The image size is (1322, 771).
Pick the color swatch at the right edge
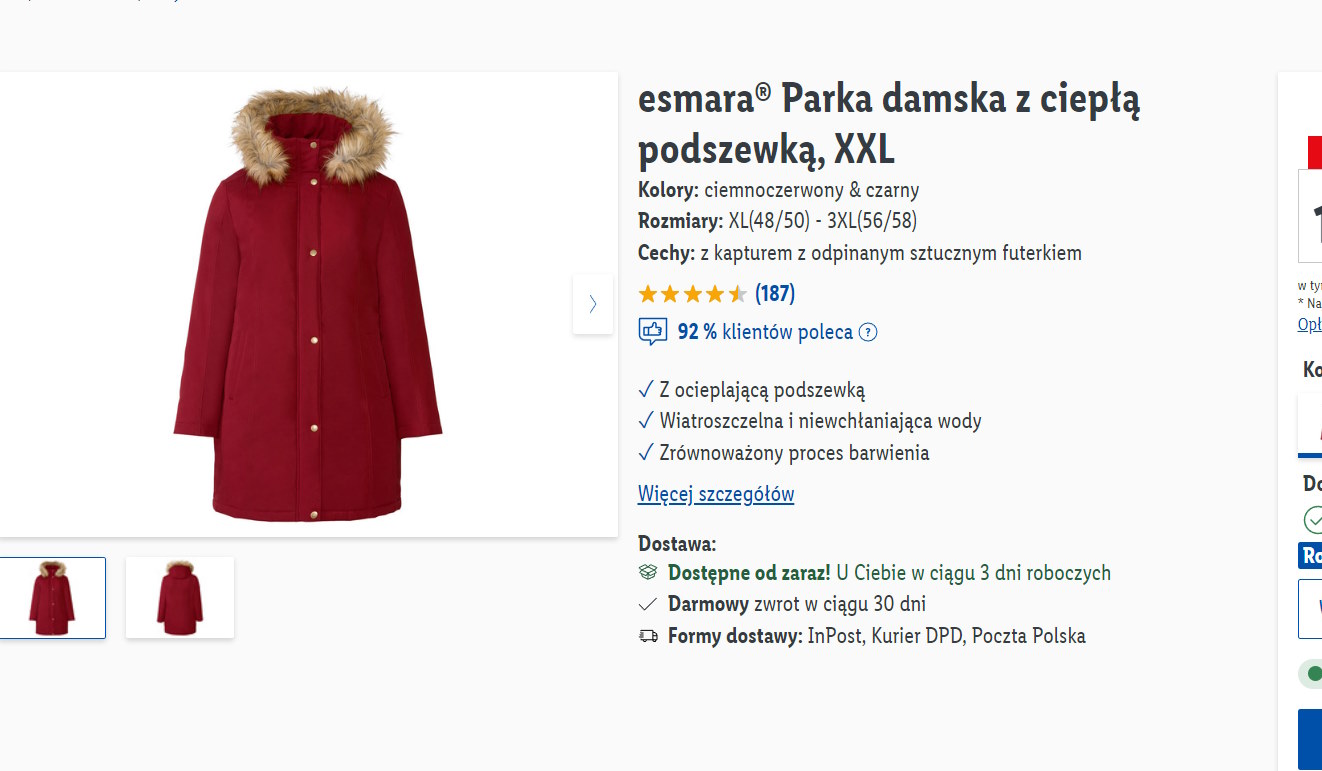pos(1311,423)
